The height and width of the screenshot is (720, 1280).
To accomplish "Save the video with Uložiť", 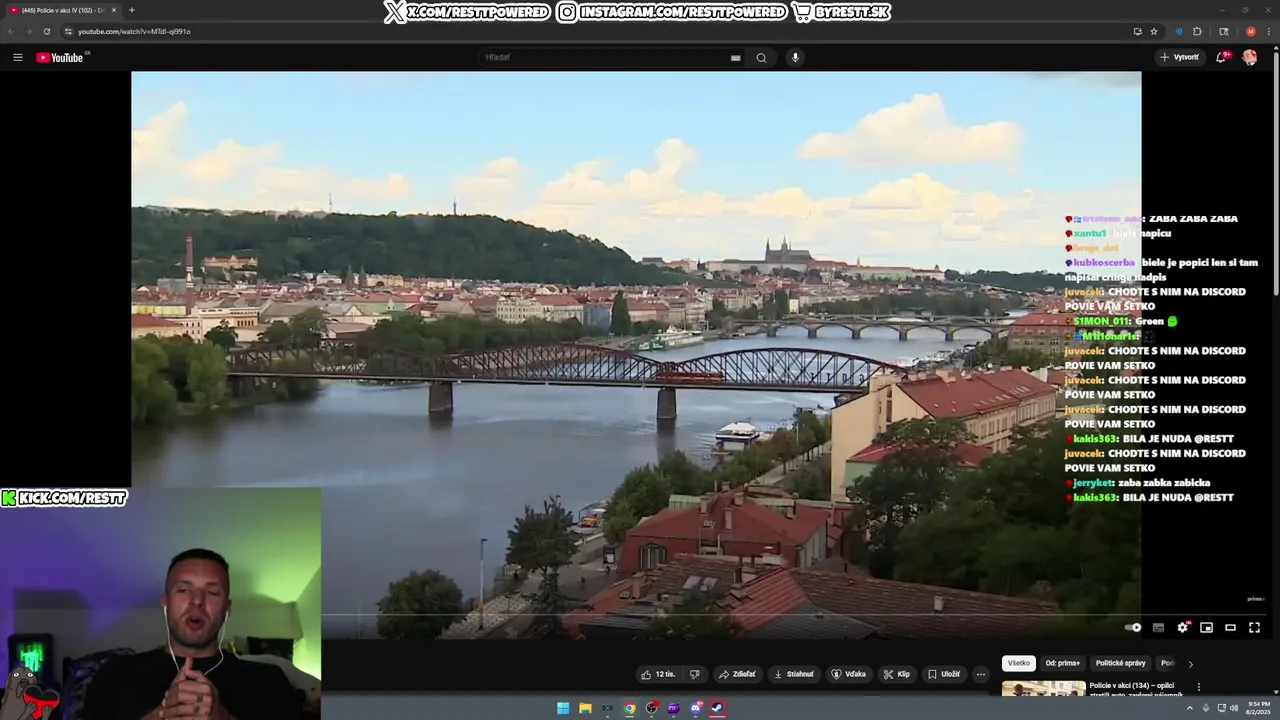I will pos(944,674).
